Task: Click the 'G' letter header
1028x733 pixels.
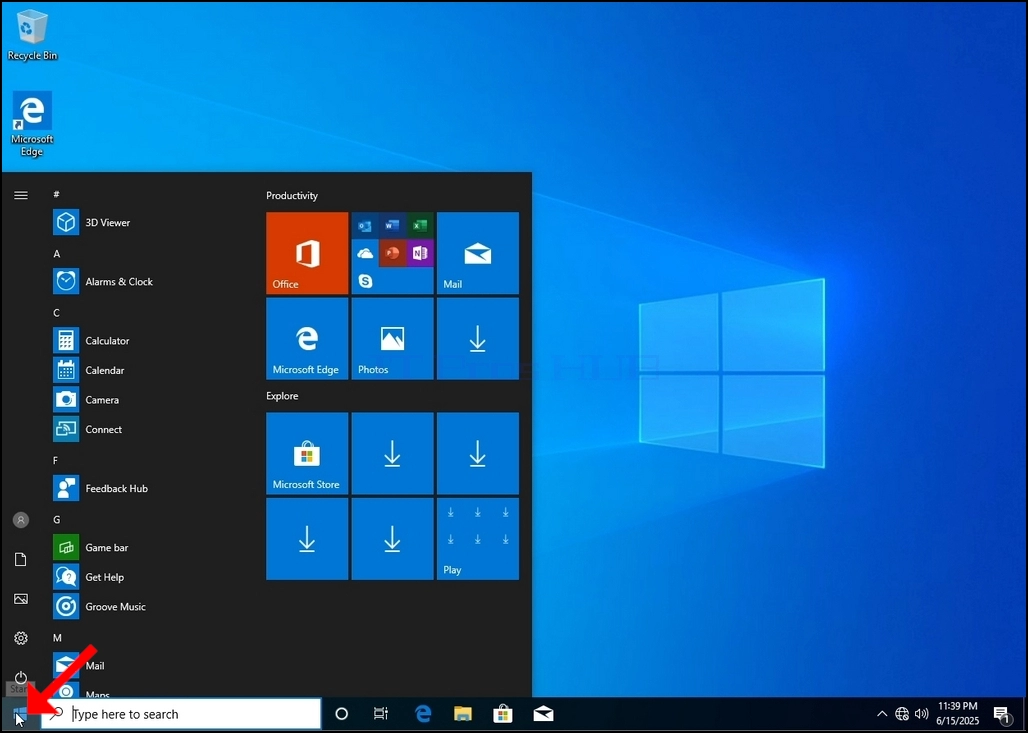Action: 56,519
